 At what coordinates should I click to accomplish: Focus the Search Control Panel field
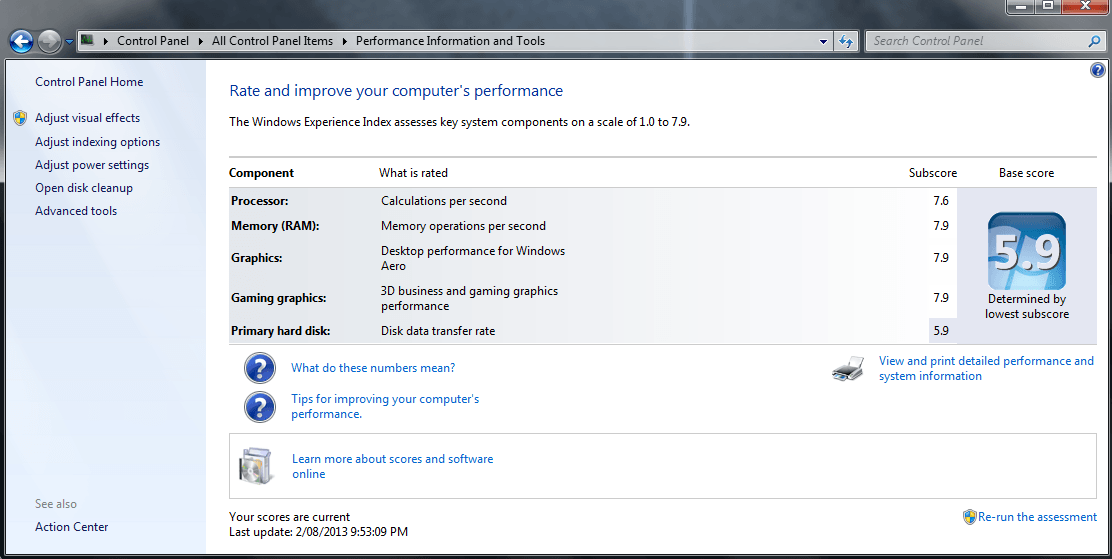click(x=977, y=41)
